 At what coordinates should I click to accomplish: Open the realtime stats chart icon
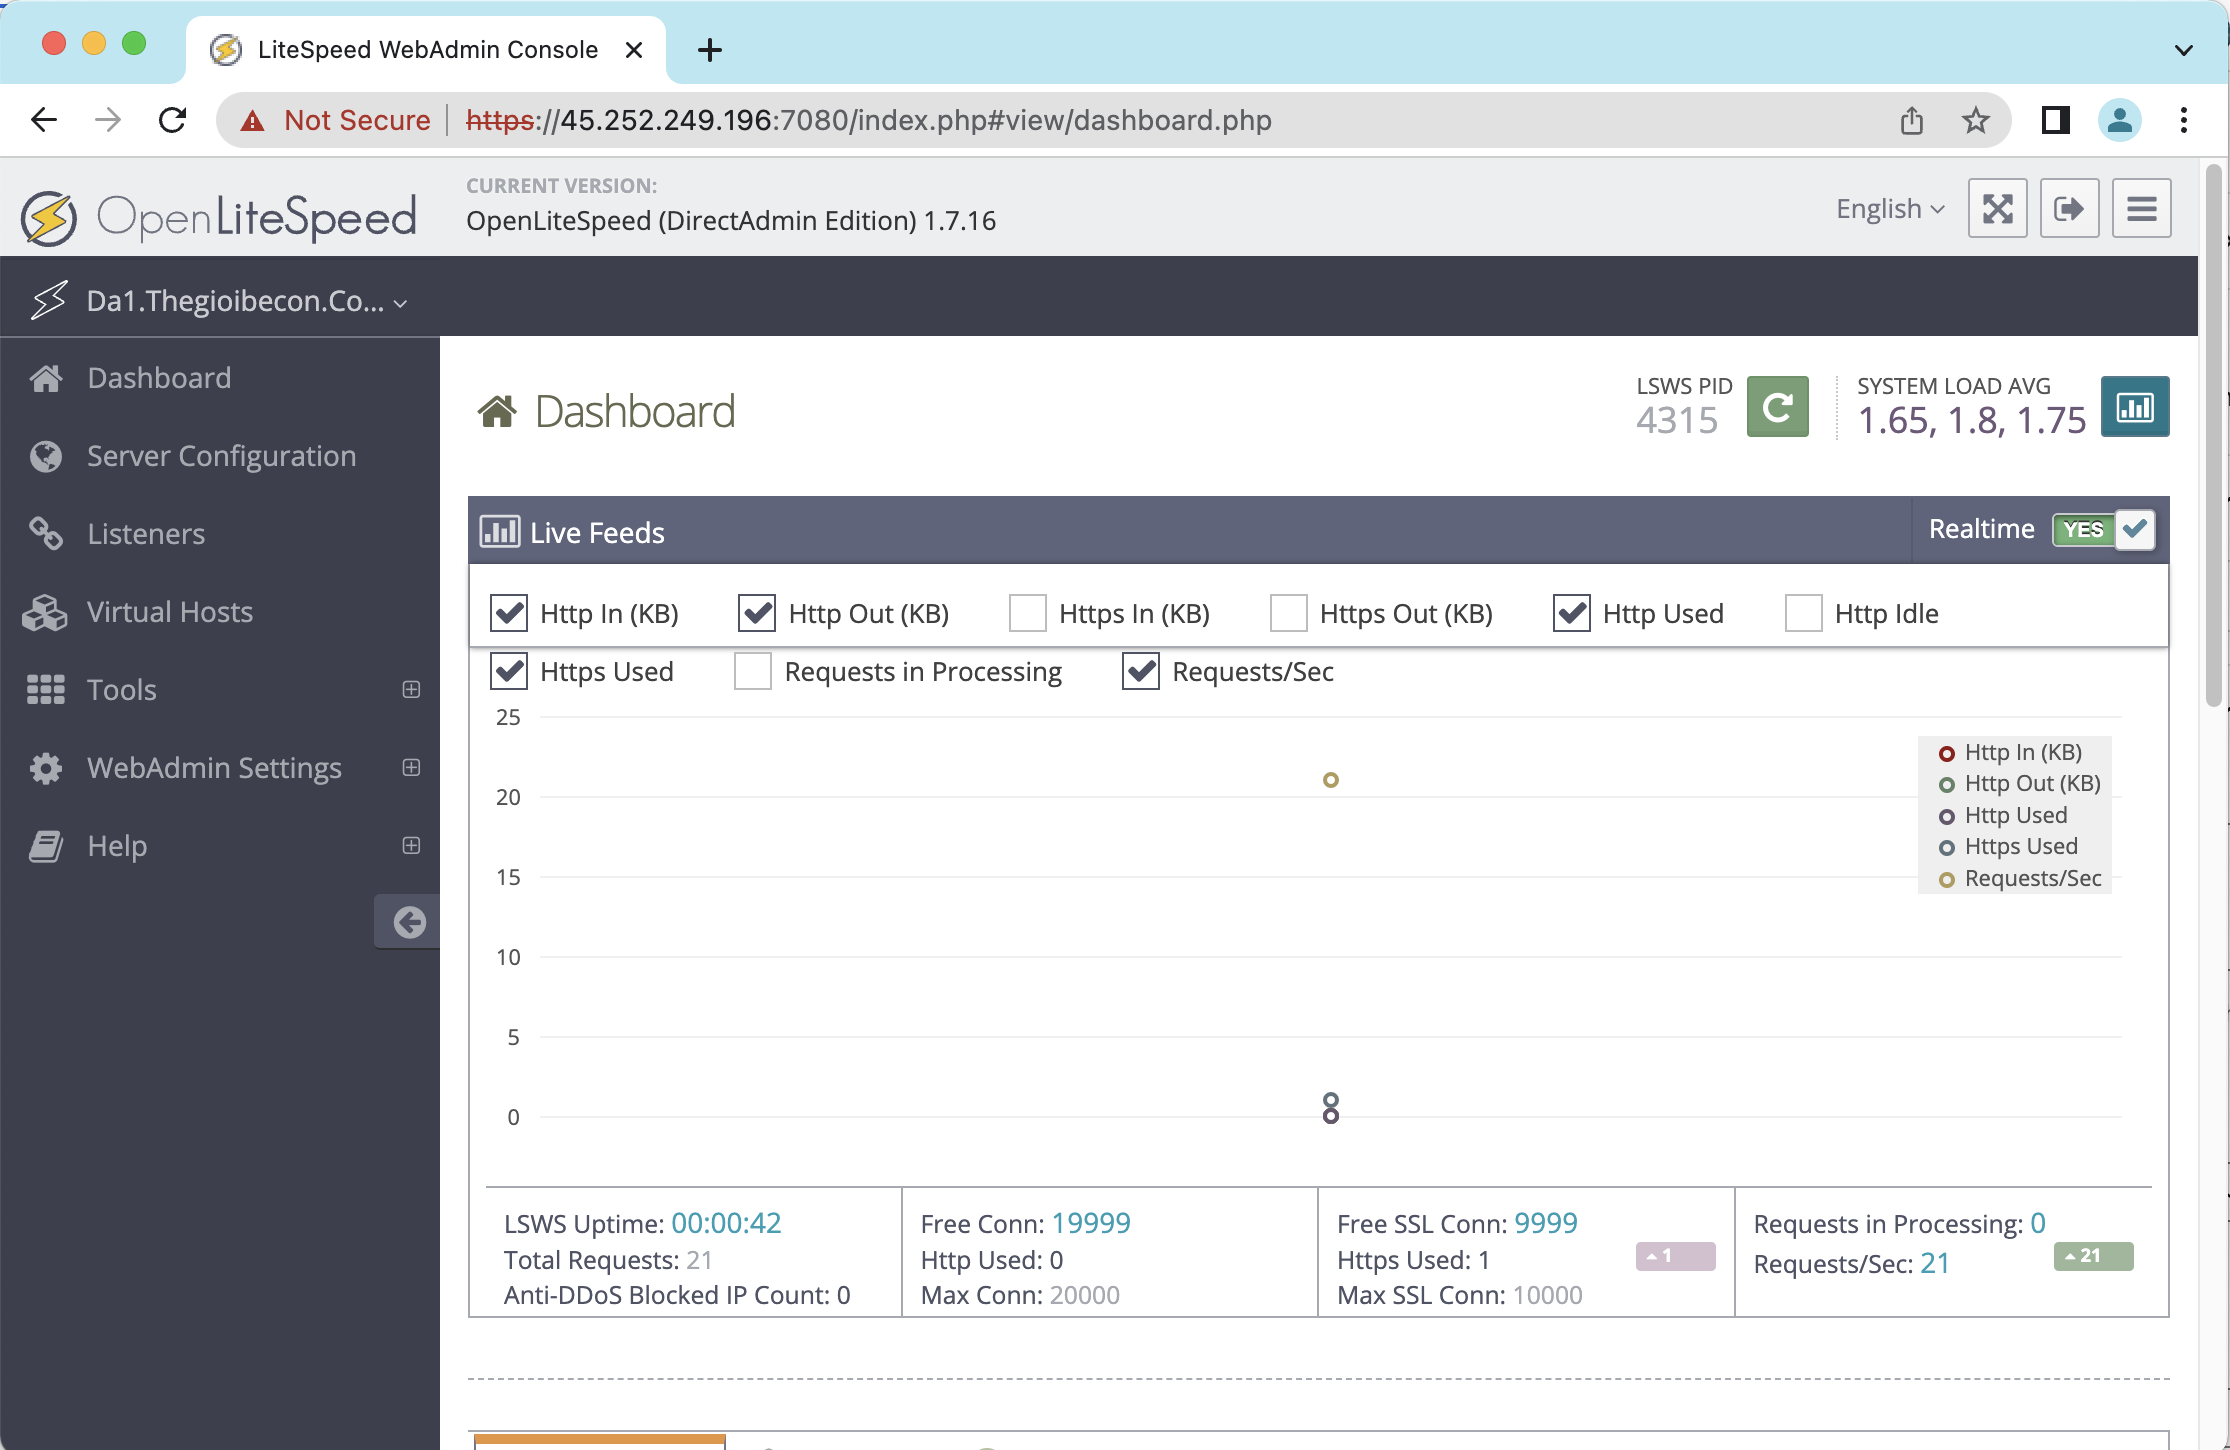pyautogui.click(x=2135, y=407)
